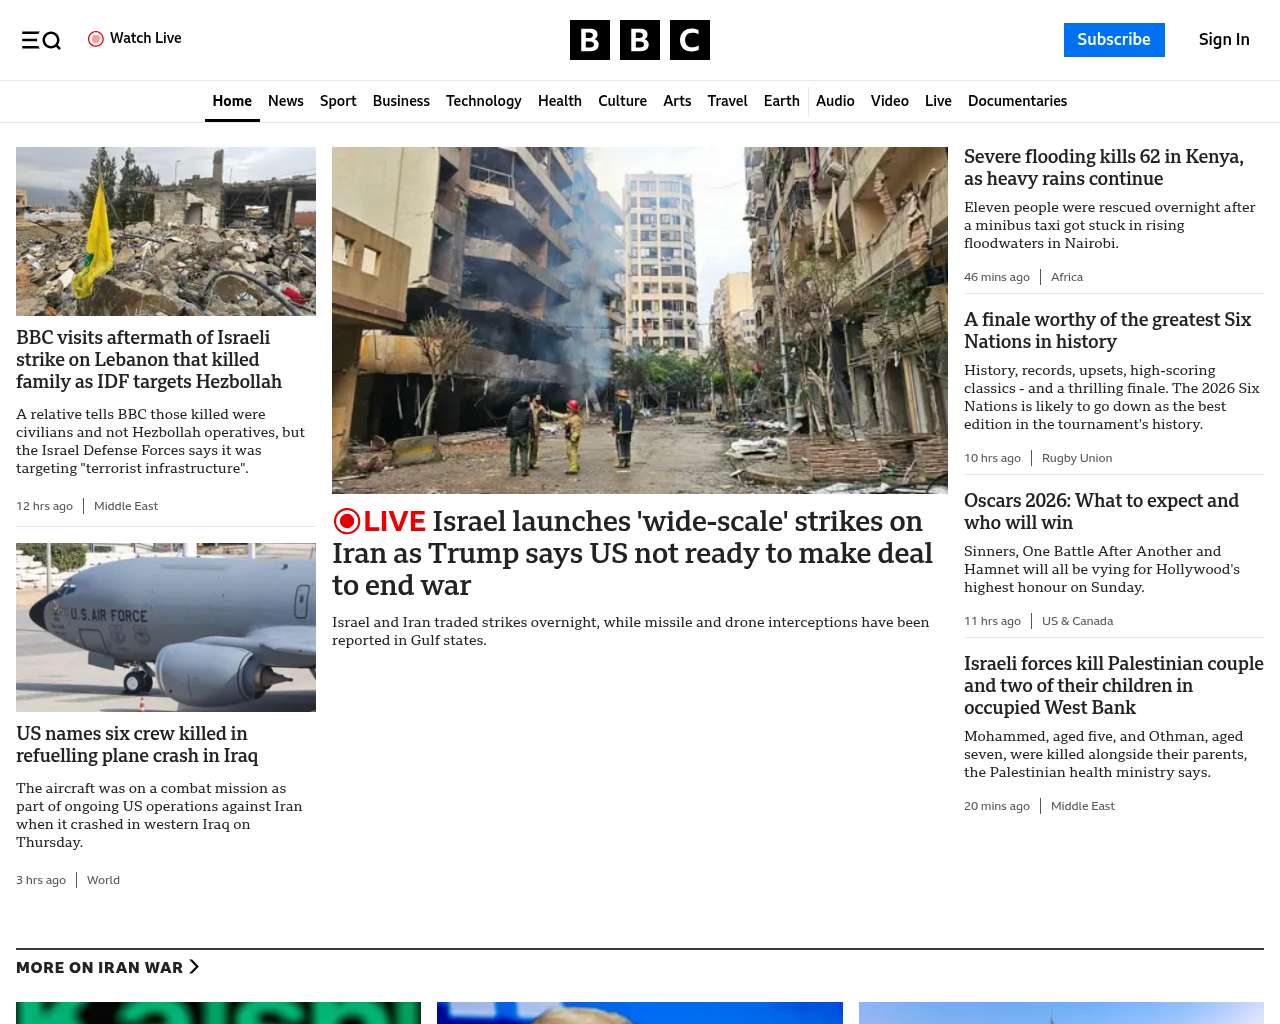Click the main burning street lead image

[x=640, y=320]
